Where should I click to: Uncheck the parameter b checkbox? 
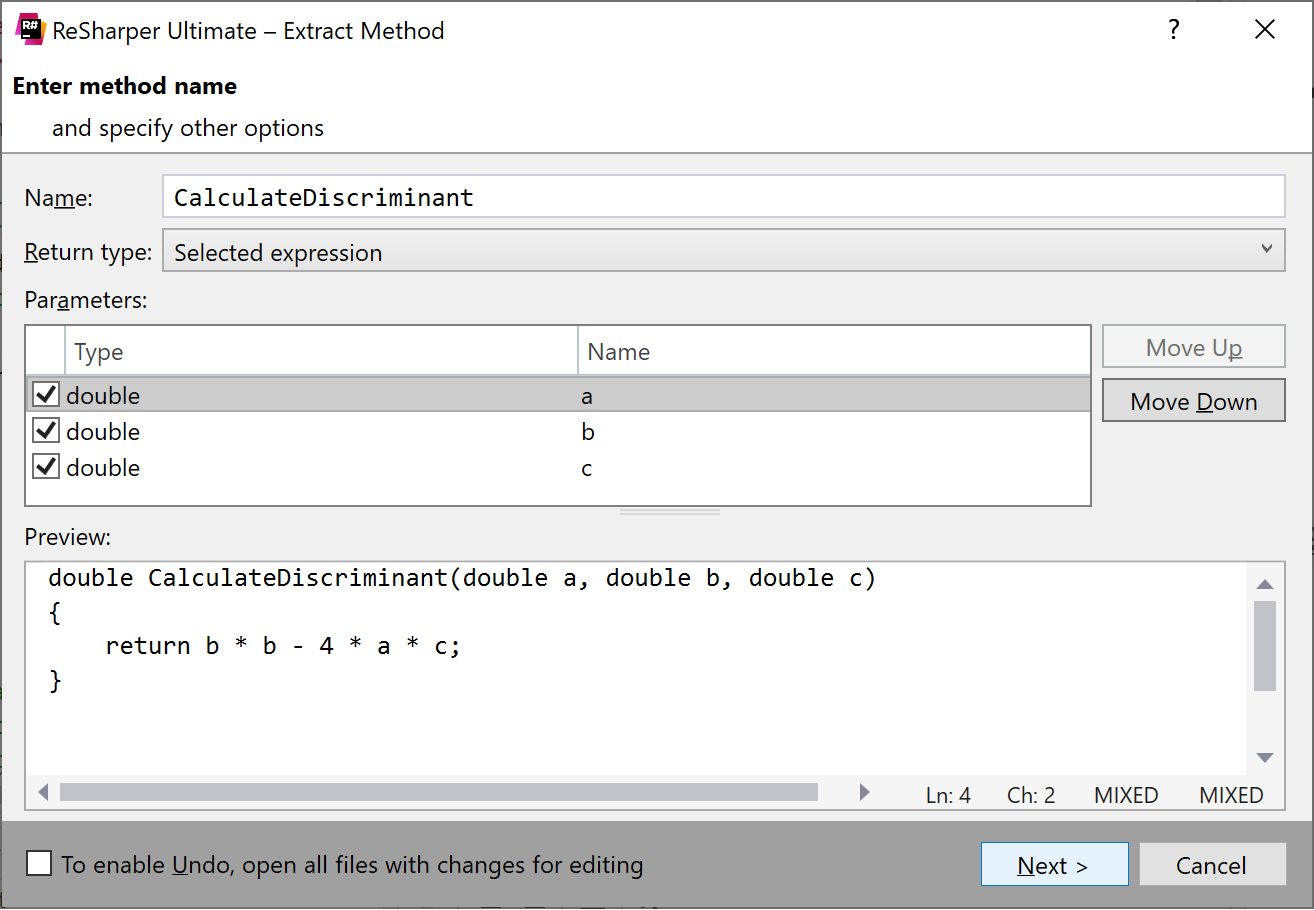click(45, 430)
